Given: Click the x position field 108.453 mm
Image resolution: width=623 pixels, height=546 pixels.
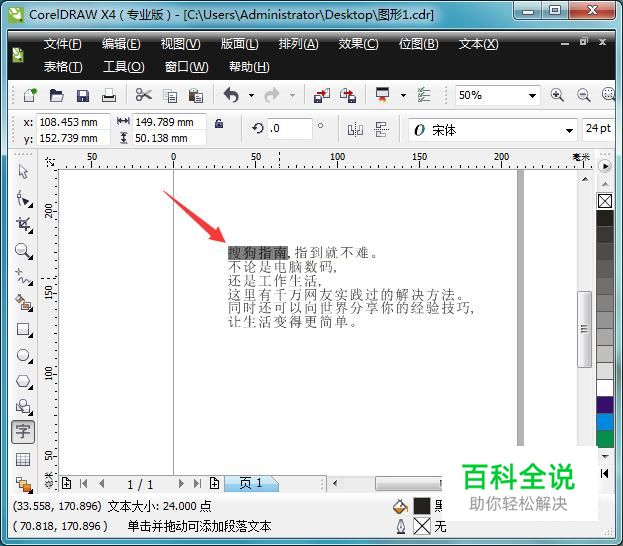Looking at the screenshot, I should tap(73, 122).
